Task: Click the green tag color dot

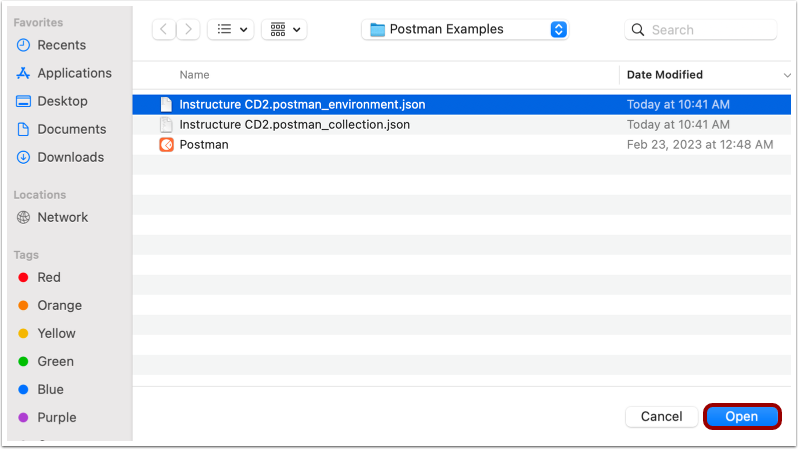Action: coord(23,361)
